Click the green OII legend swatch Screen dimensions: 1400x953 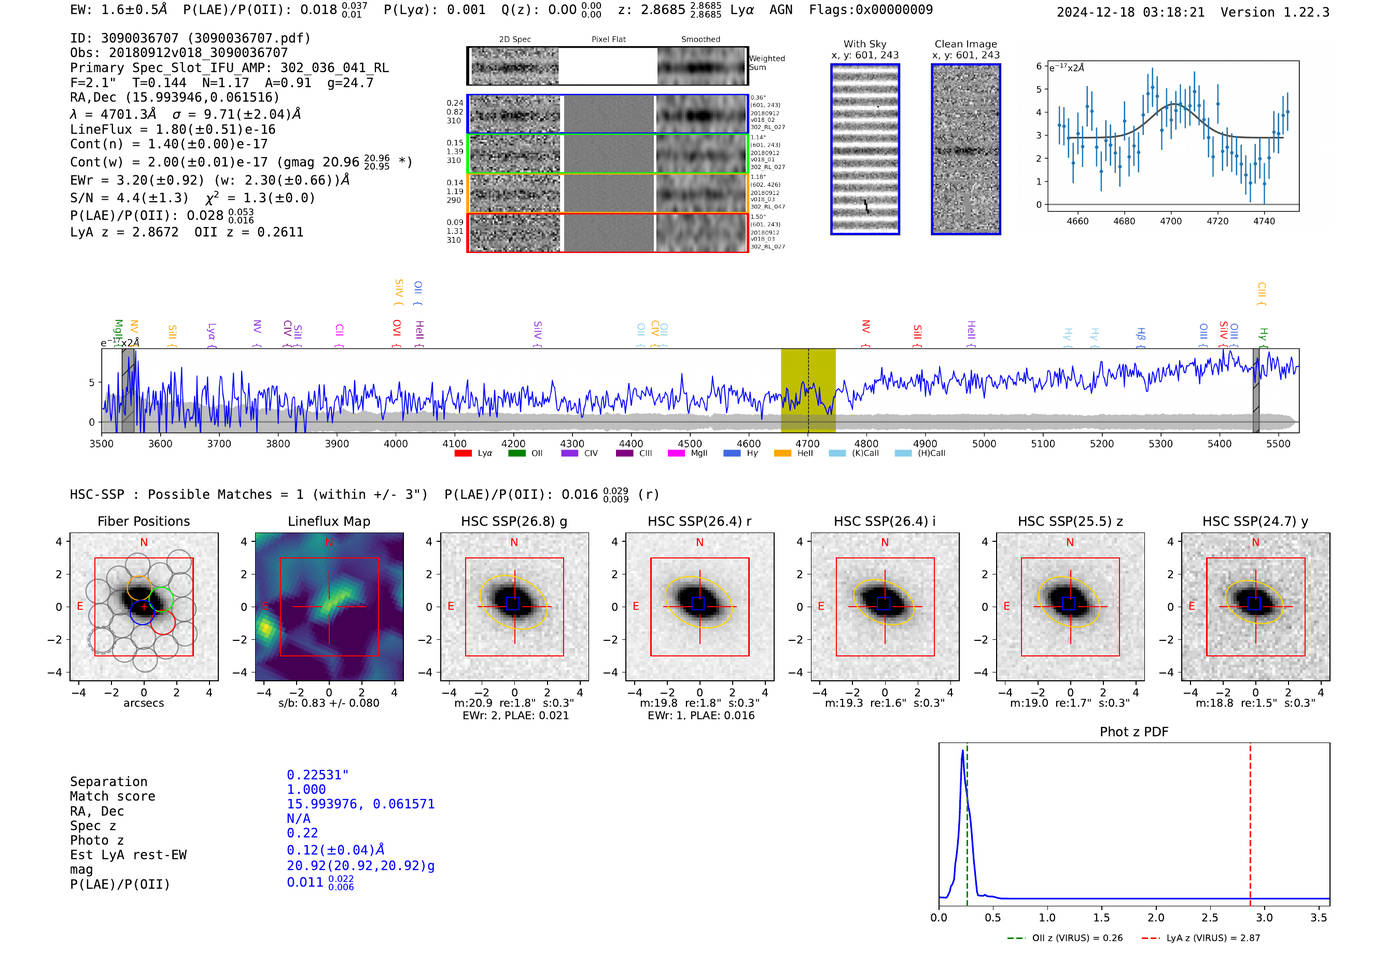516,454
